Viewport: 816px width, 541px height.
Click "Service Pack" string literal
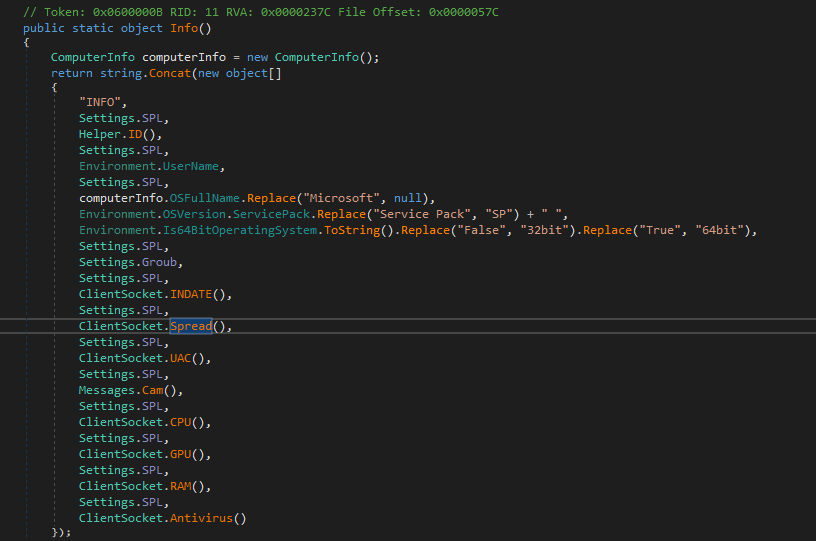click(x=422, y=214)
